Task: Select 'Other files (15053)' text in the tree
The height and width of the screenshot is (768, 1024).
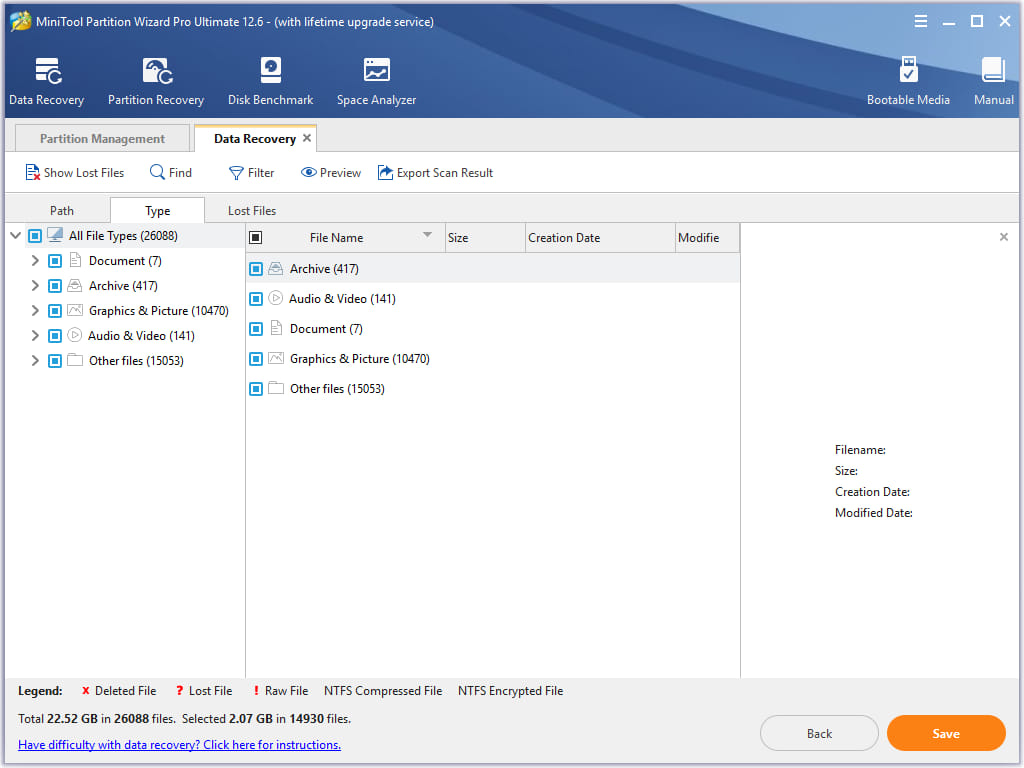Action: (136, 360)
